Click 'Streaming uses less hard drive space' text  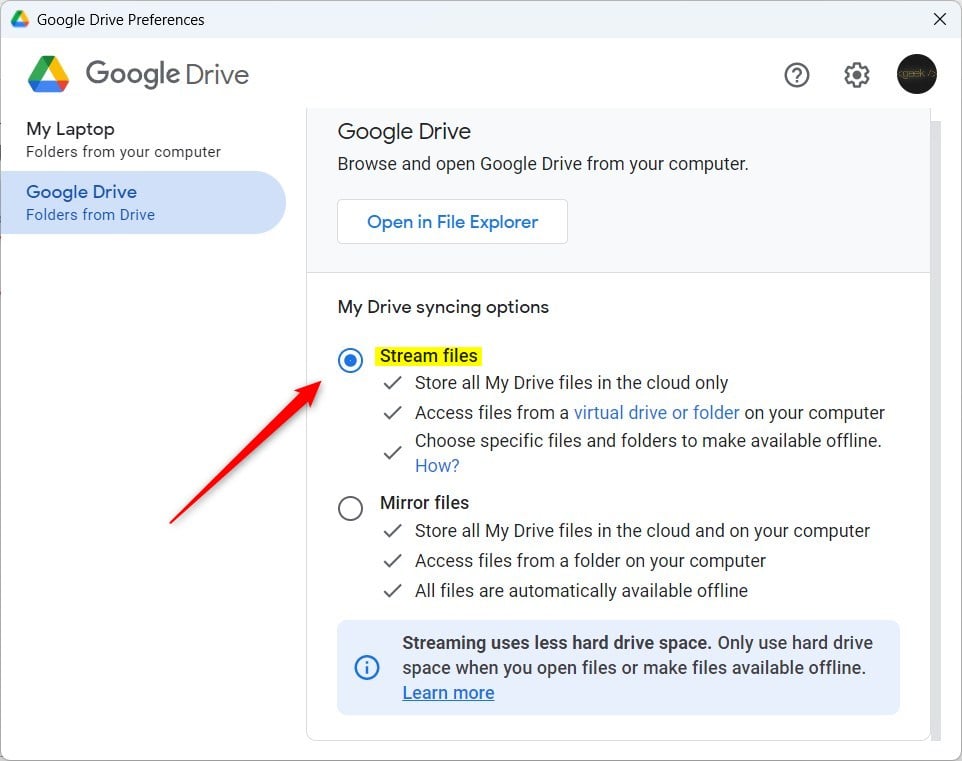tap(556, 643)
